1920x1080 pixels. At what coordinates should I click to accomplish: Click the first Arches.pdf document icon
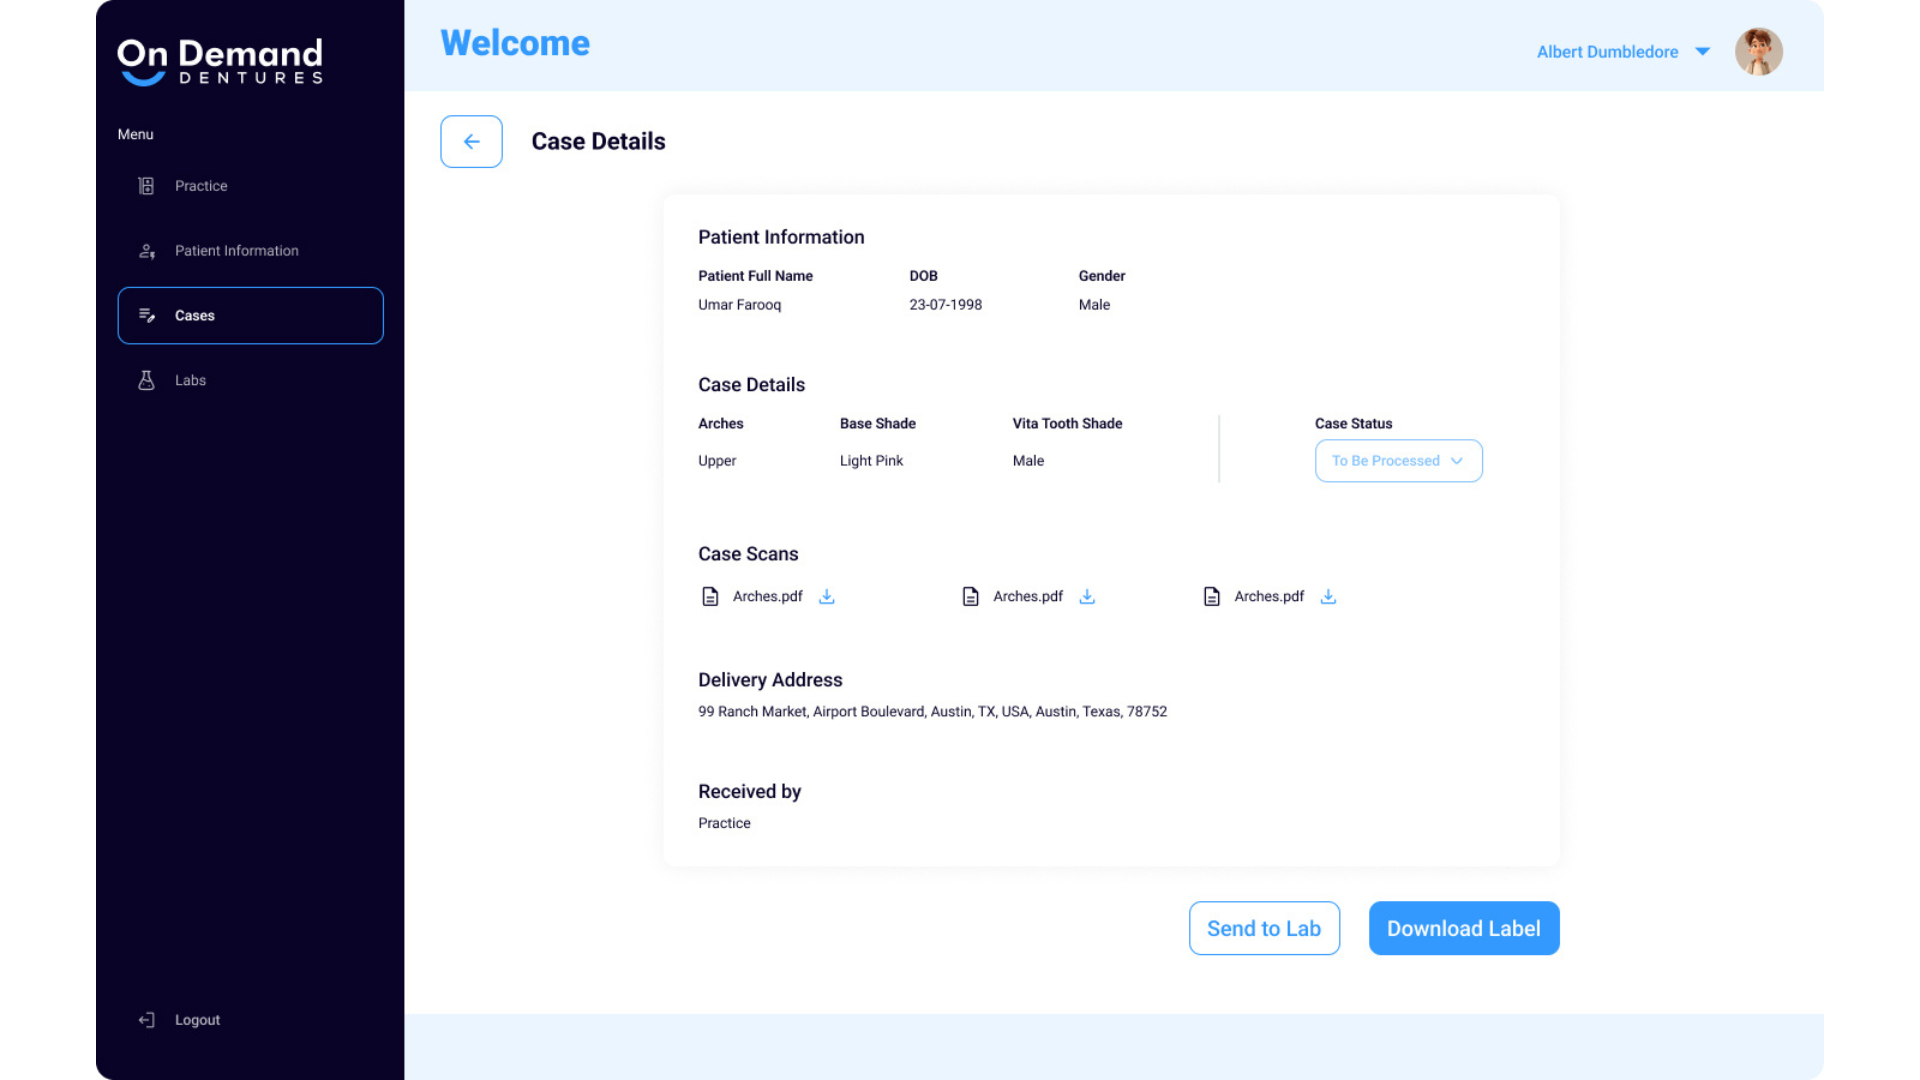(710, 597)
